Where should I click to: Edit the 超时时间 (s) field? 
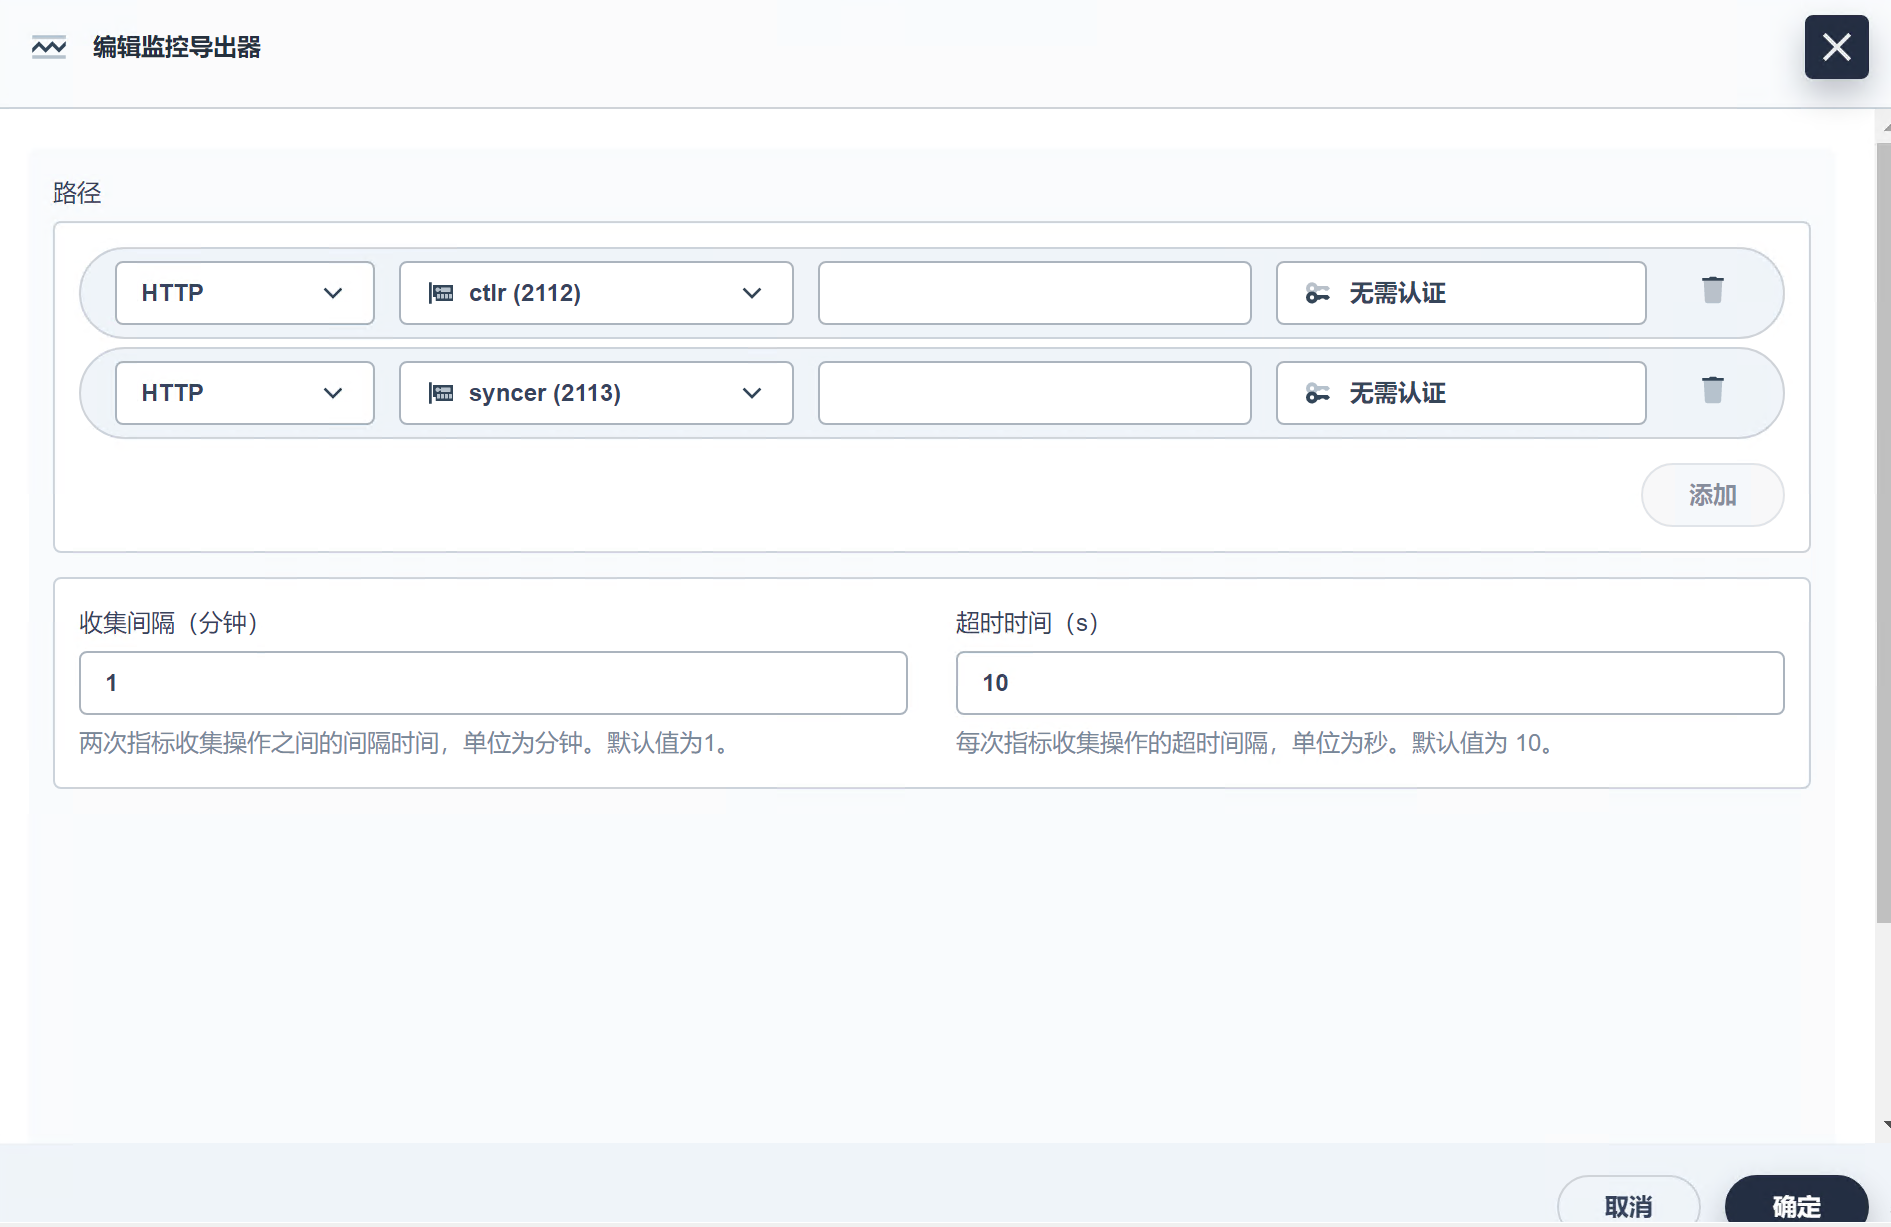[1370, 683]
